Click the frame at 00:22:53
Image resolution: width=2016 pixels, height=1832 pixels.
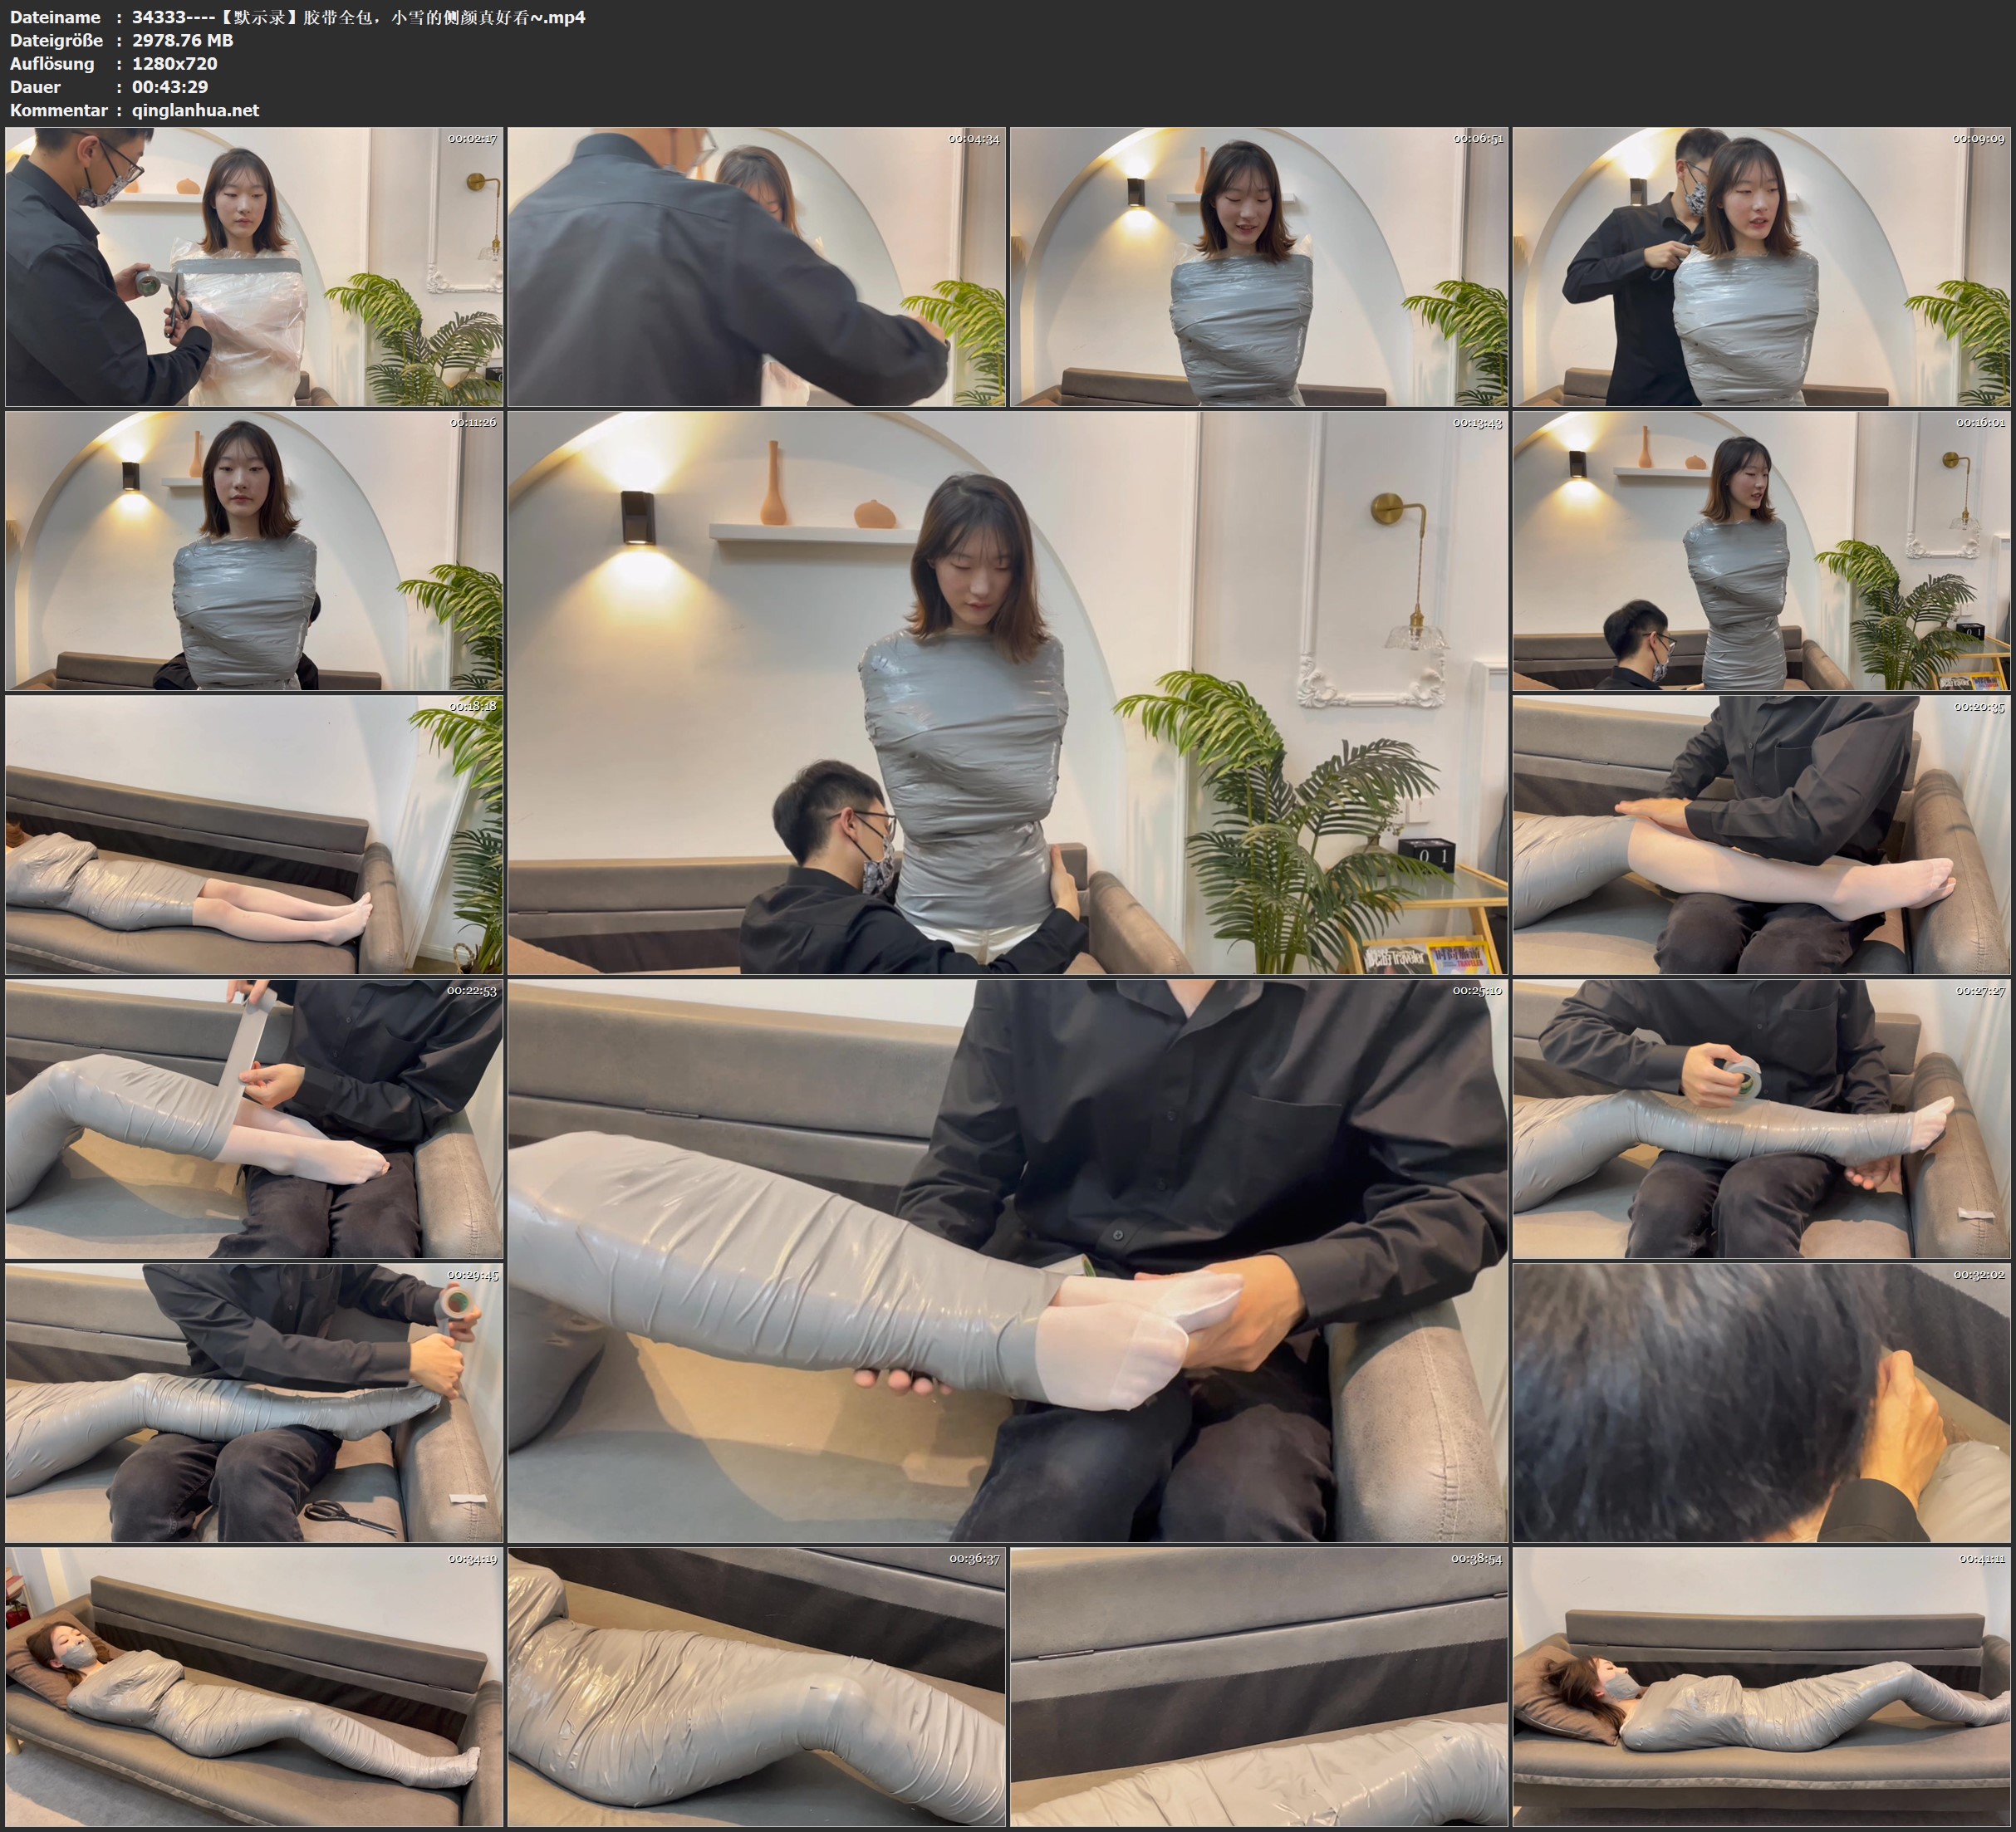tap(254, 1118)
